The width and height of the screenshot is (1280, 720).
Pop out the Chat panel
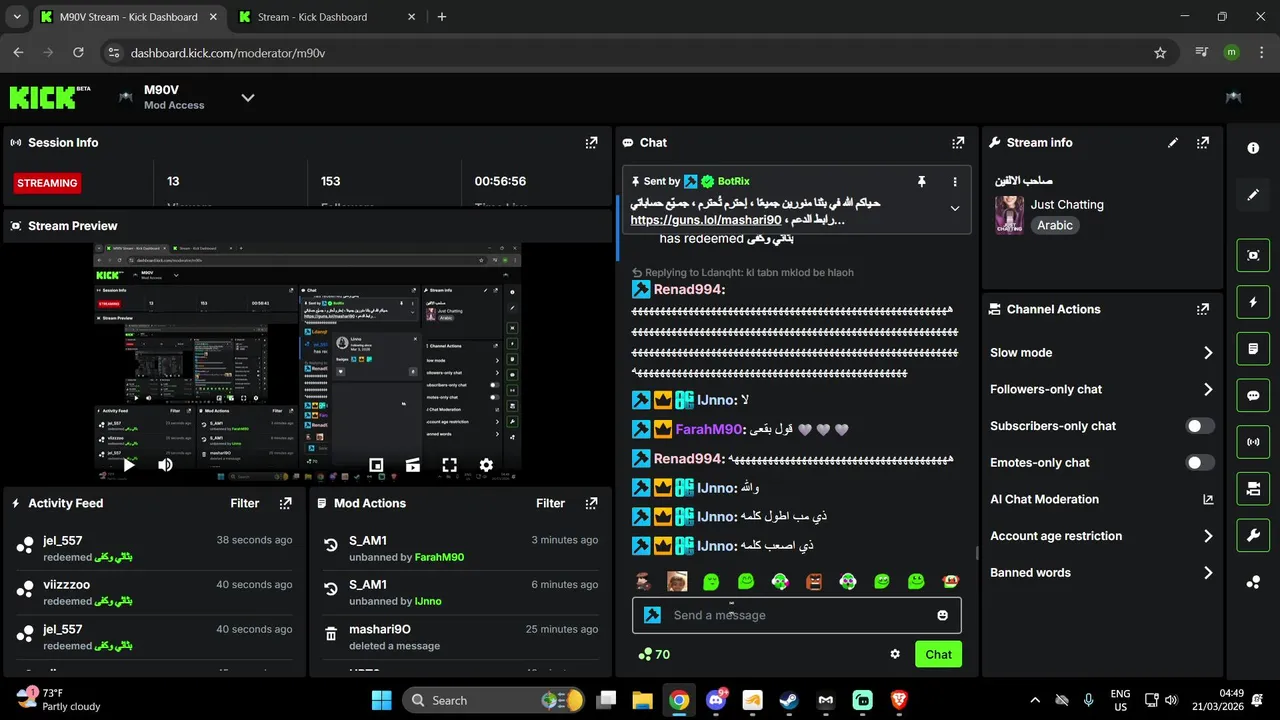pyautogui.click(x=958, y=143)
